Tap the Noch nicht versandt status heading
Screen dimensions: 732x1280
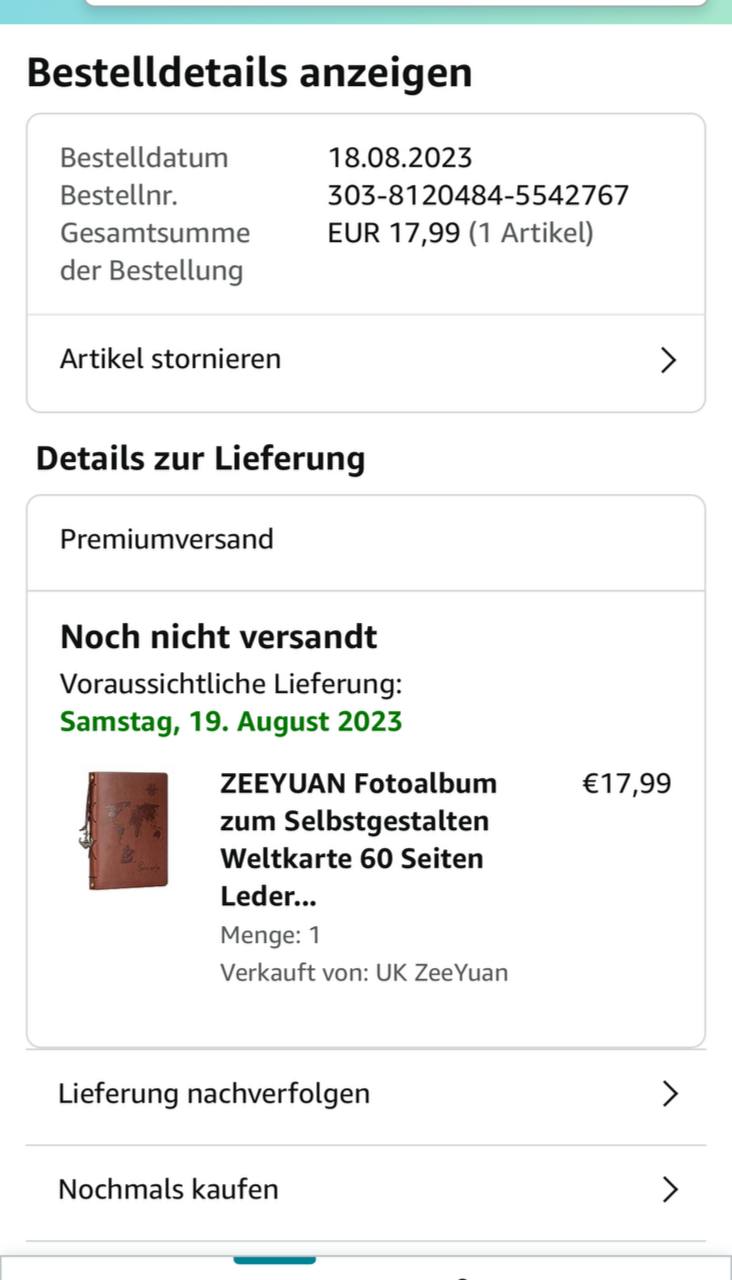coord(219,637)
